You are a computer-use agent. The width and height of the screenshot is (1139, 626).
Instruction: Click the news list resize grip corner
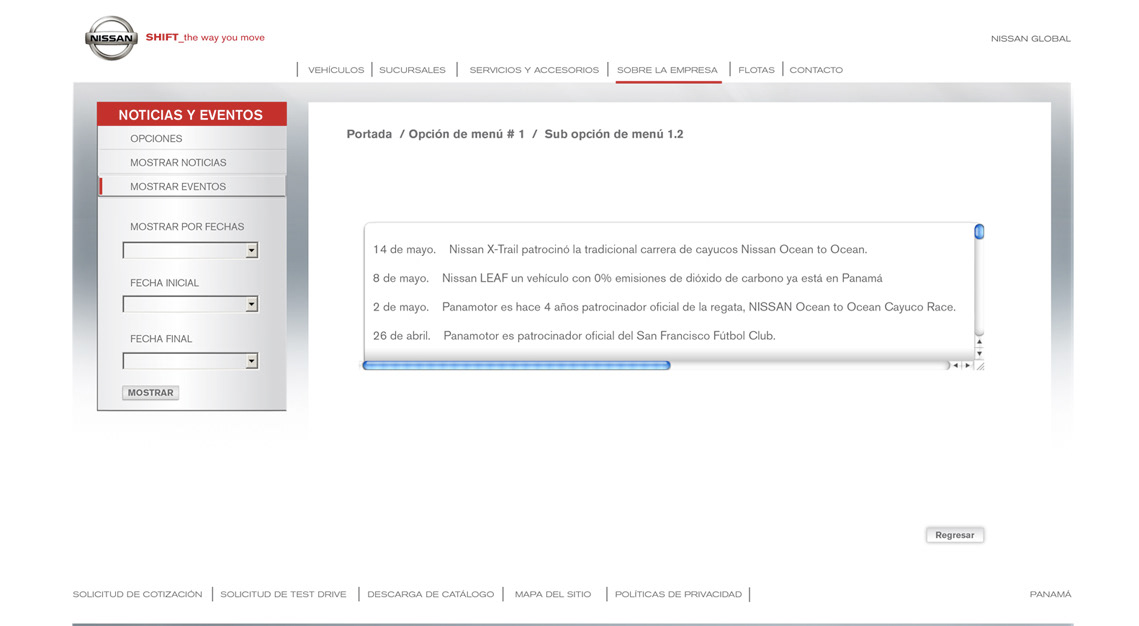(x=980, y=366)
